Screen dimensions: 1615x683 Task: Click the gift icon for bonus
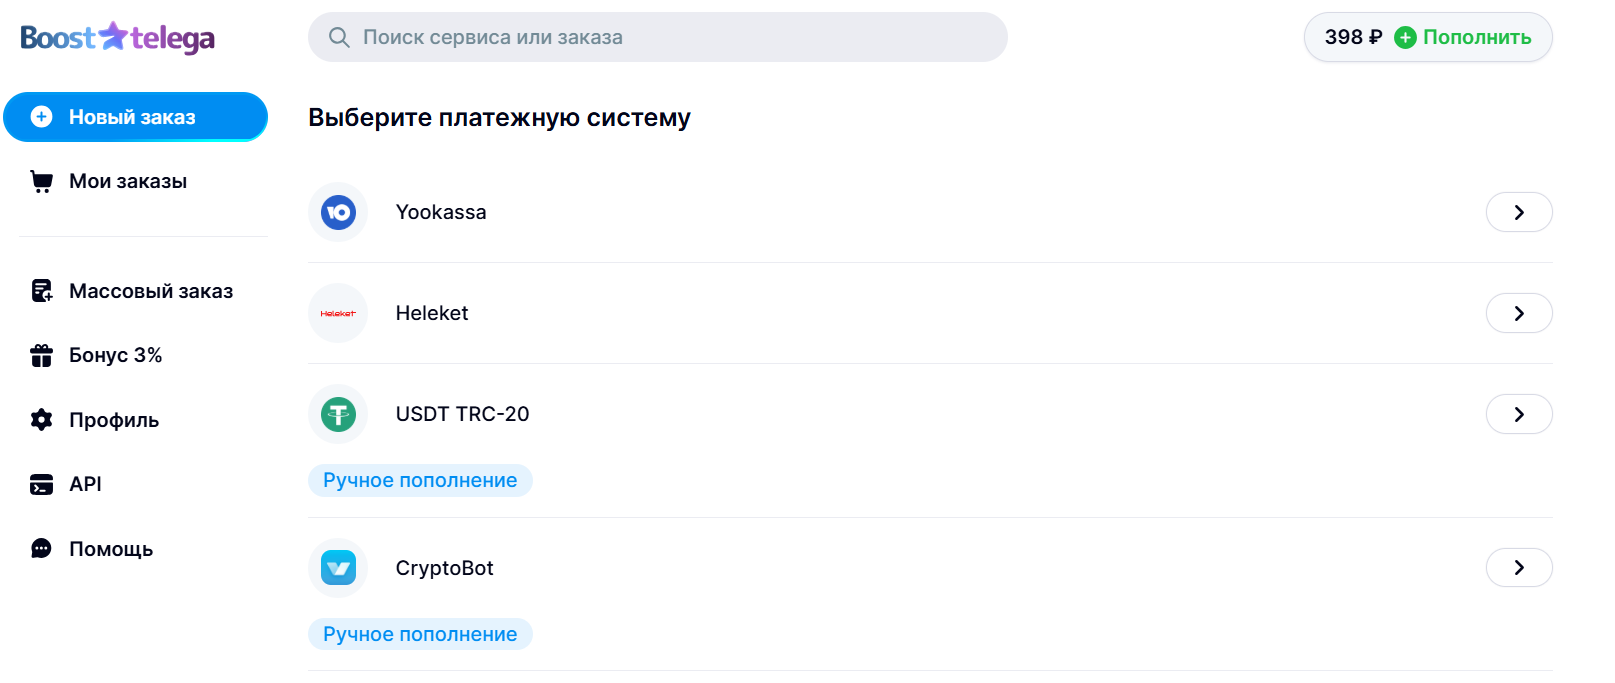[x=41, y=355]
